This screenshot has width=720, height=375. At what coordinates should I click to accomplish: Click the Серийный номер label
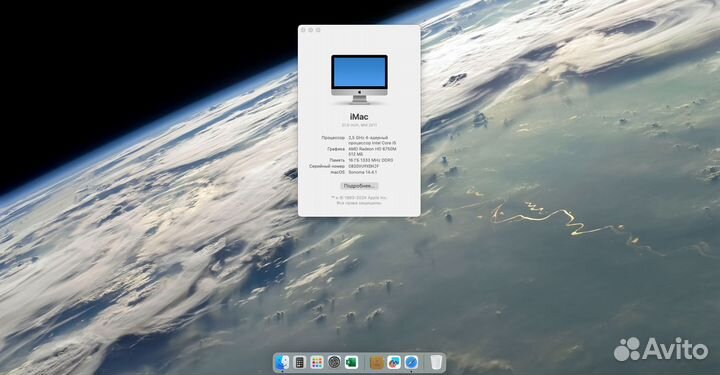pos(327,166)
